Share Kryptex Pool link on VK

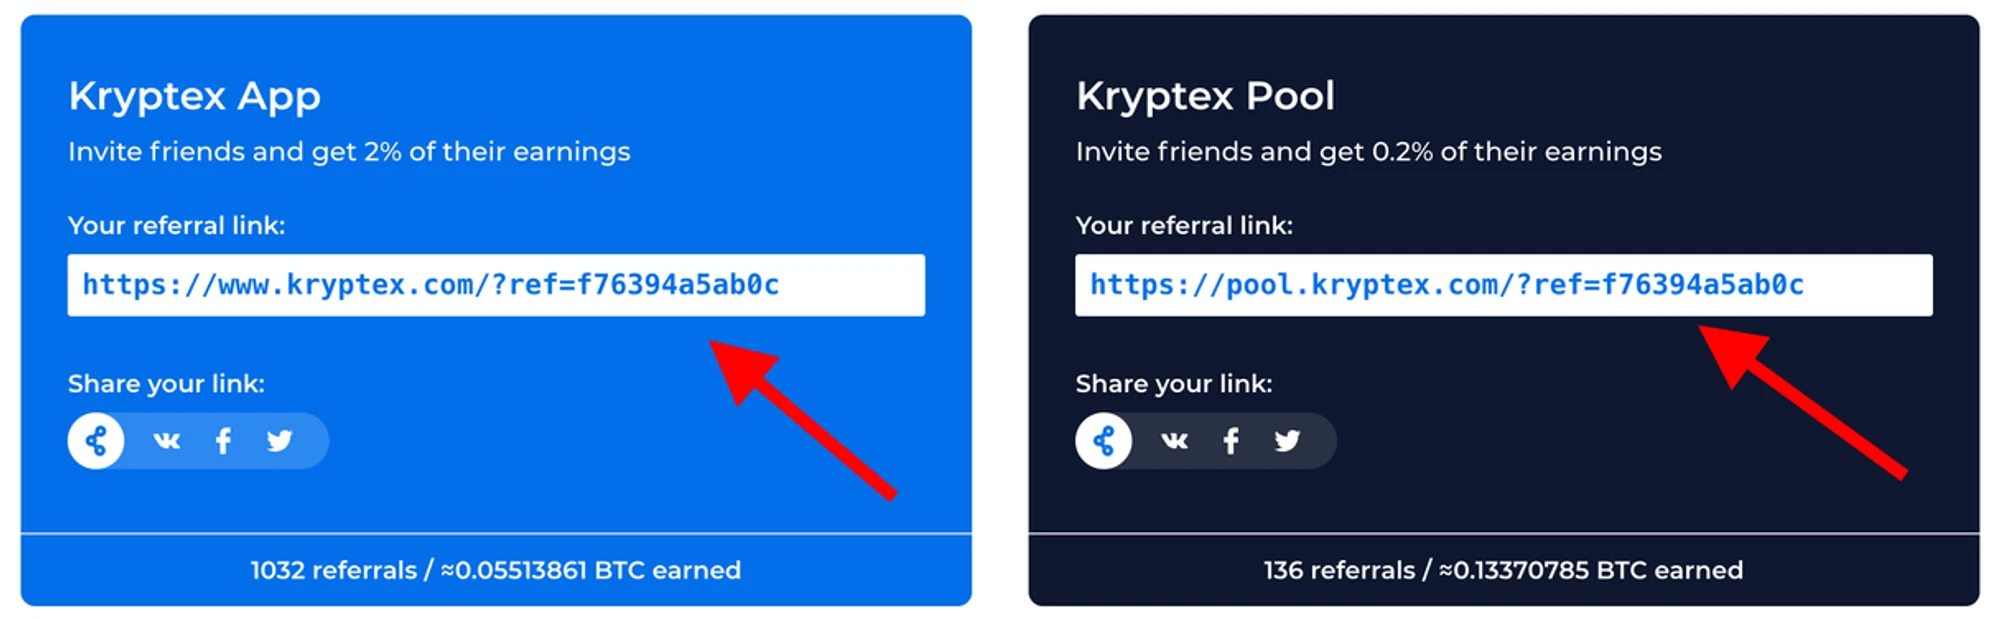1175,441
